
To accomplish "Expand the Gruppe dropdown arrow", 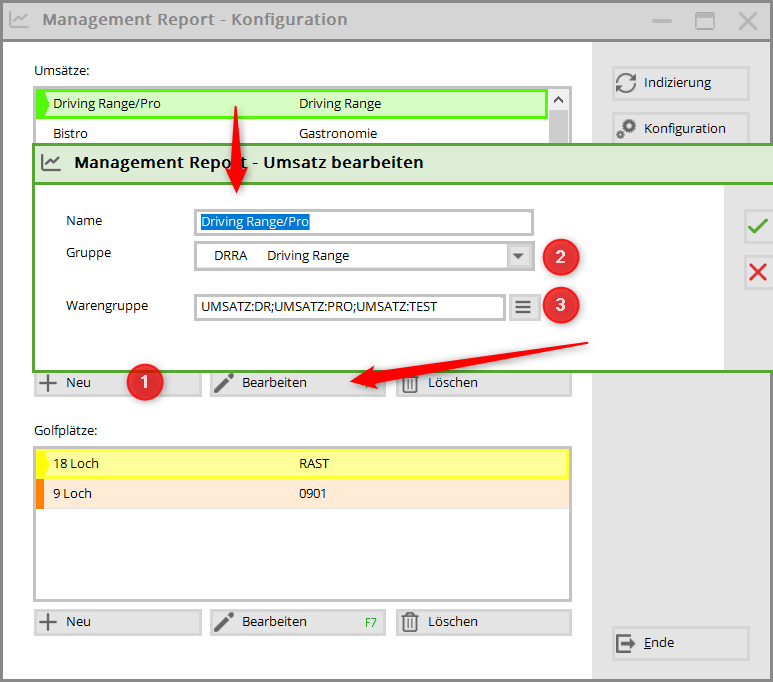I will click(x=517, y=256).
